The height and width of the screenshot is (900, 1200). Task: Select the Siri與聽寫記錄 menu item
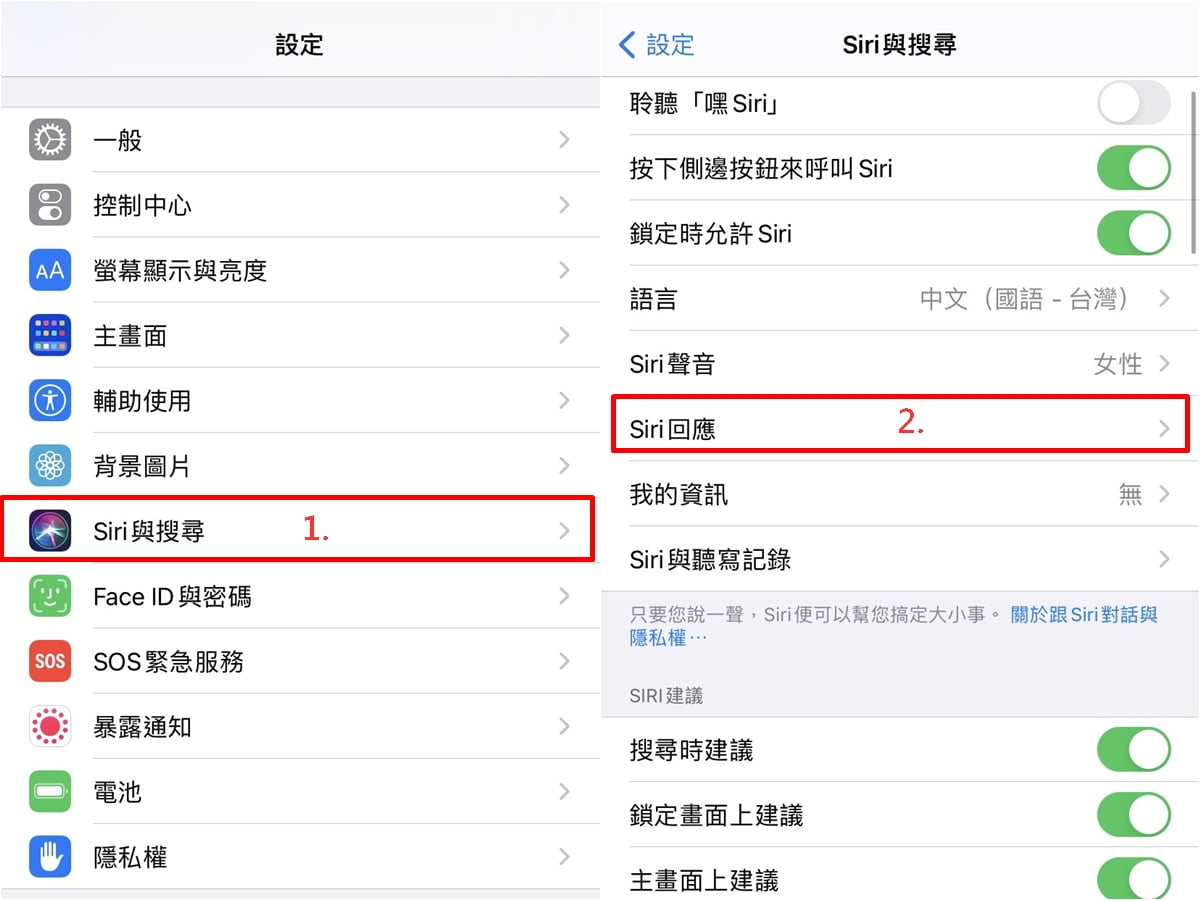(900, 559)
